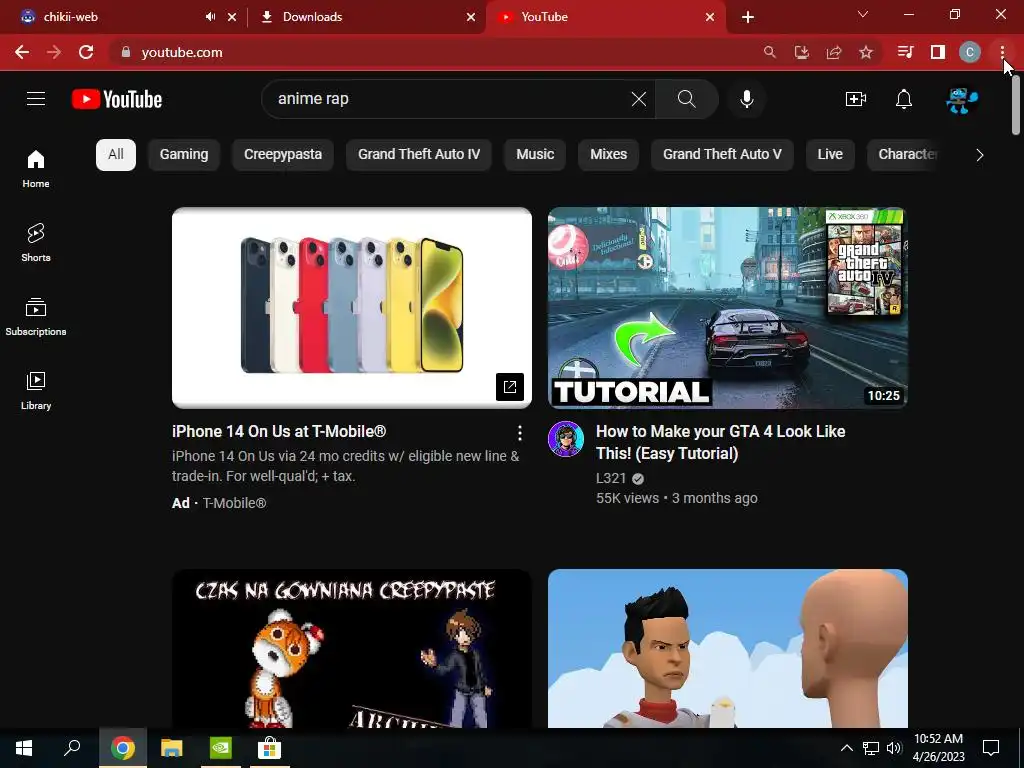Switch to the Downloads tab

[x=366, y=17]
